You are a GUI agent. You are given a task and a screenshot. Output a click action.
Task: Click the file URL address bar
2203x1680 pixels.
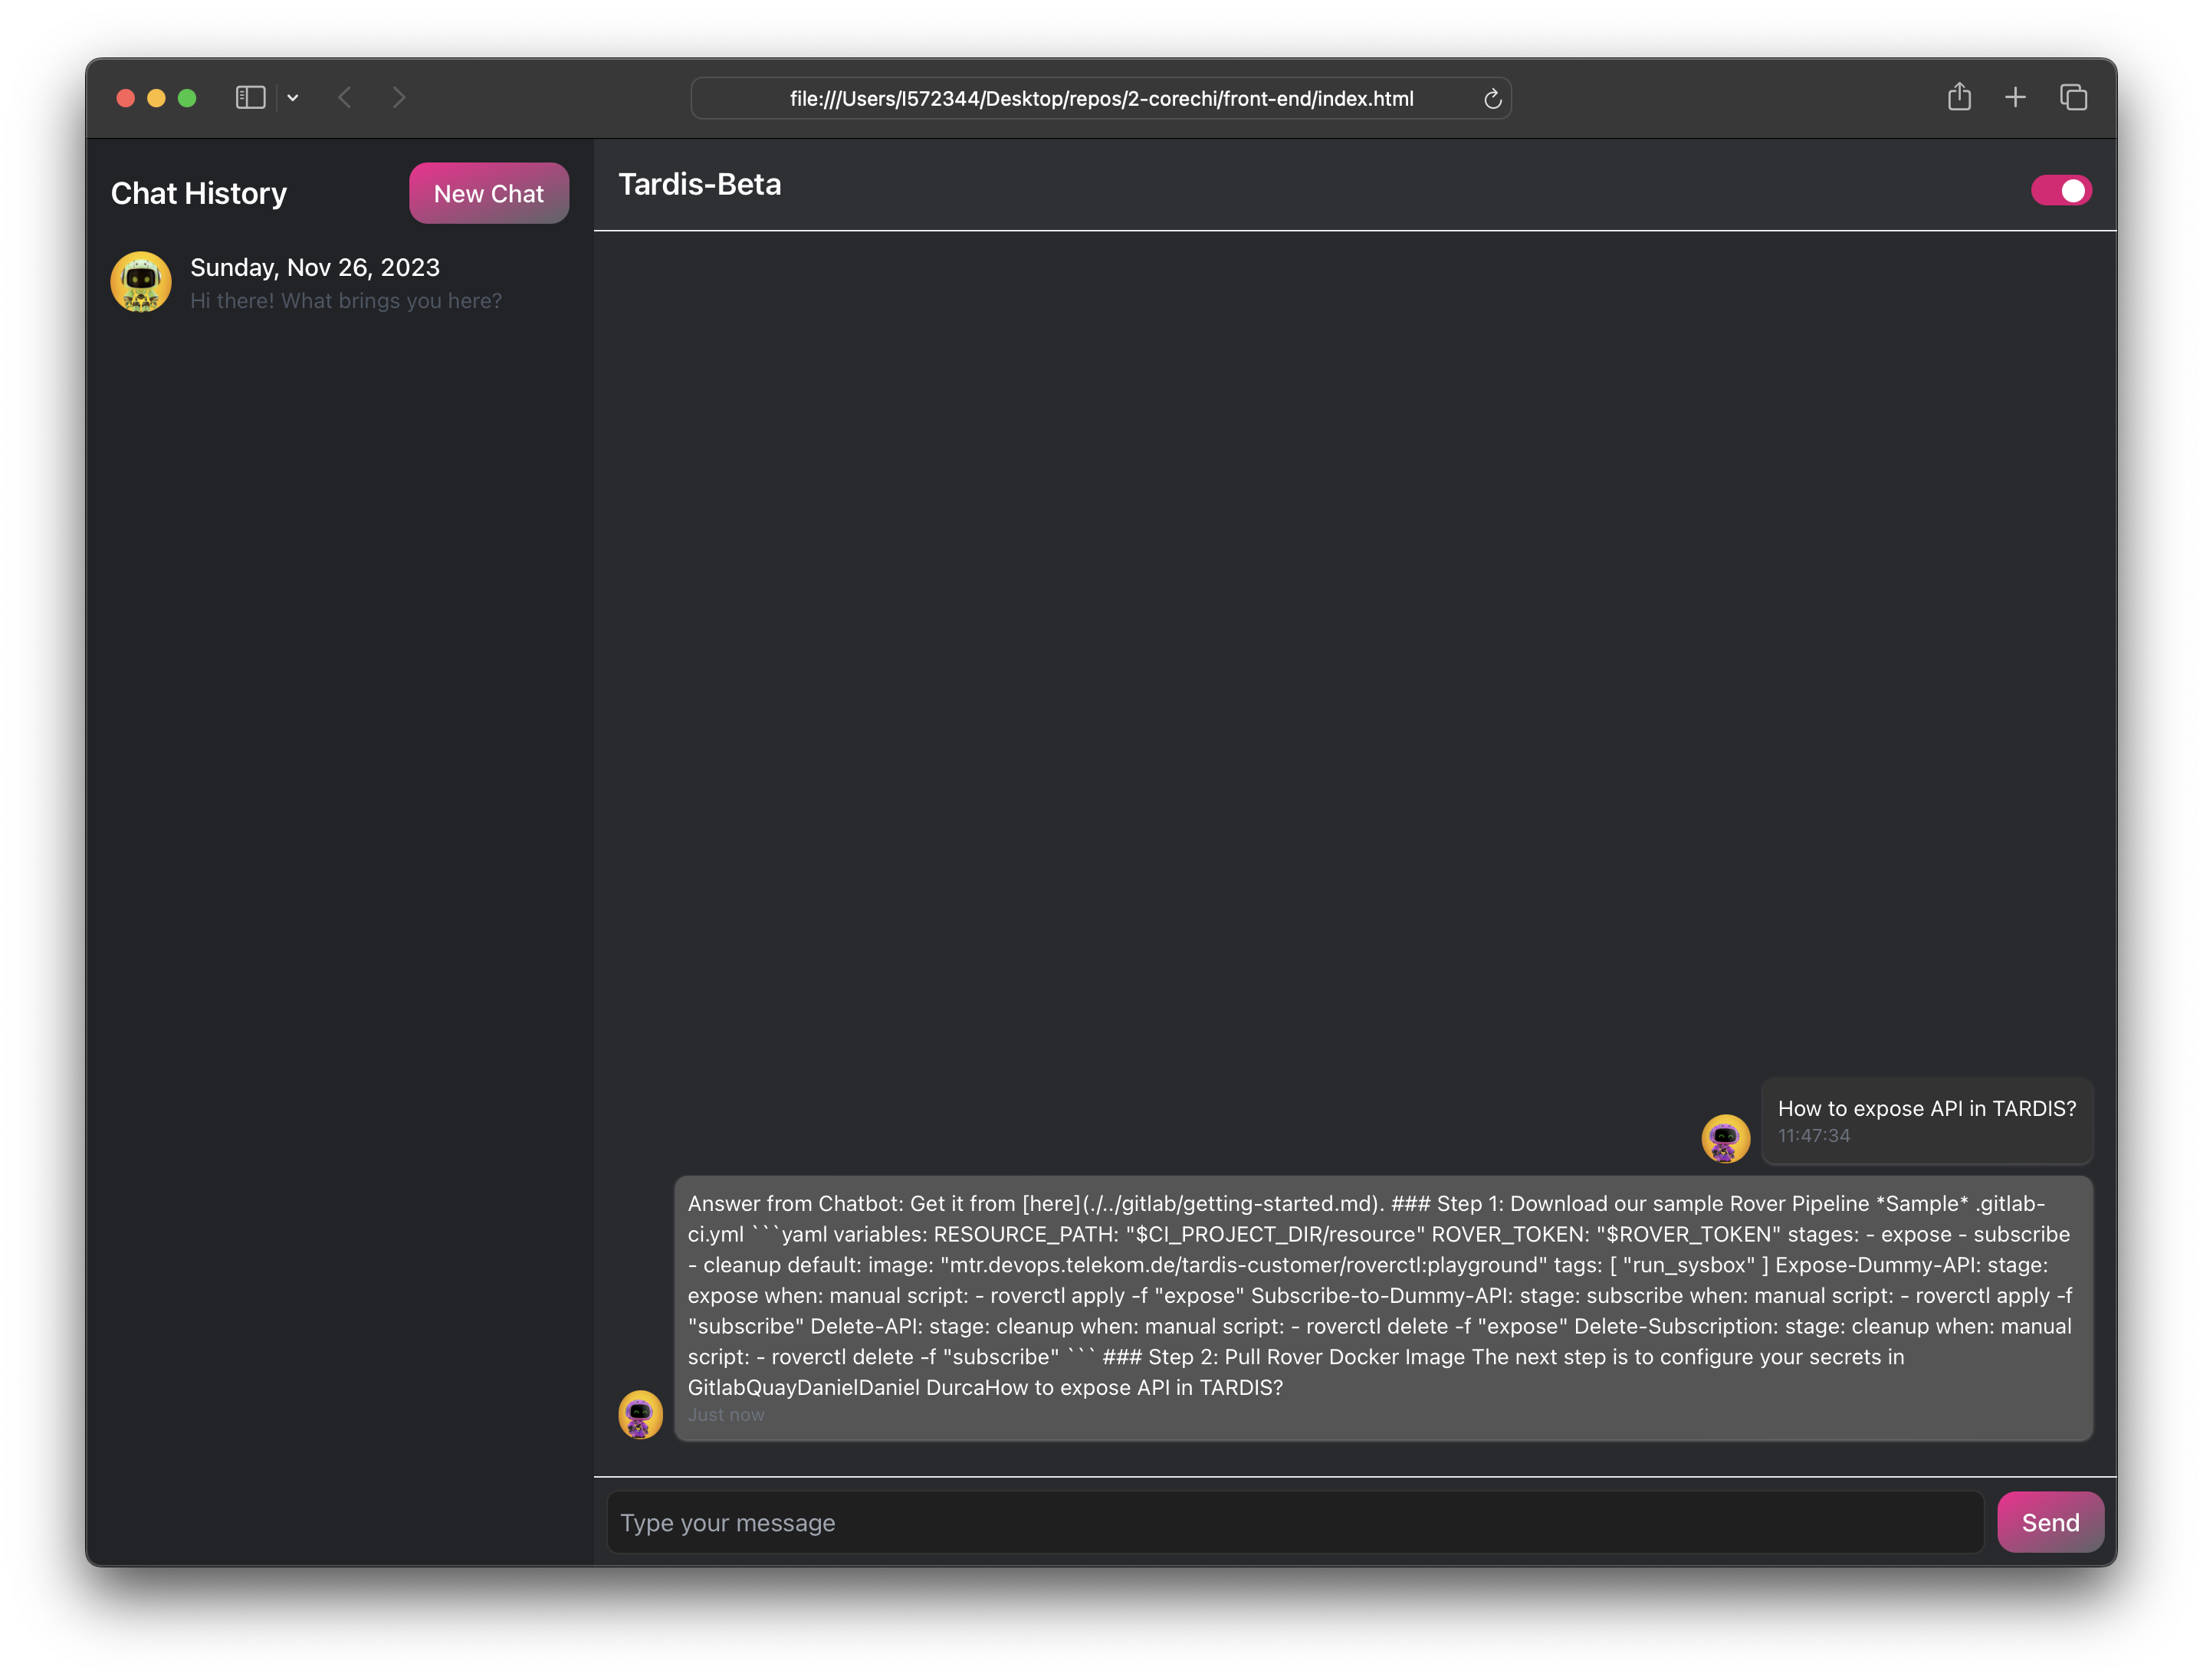pyautogui.click(x=1100, y=99)
